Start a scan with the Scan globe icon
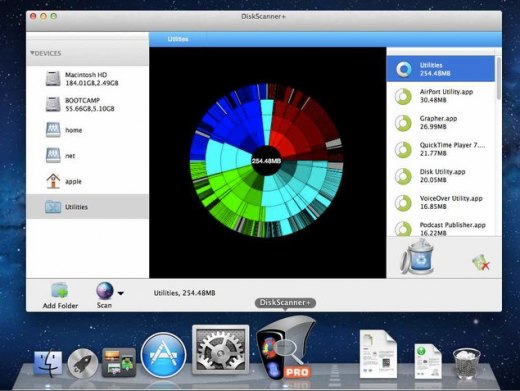The height and width of the screenshot is (391, 520). [105, 290]
